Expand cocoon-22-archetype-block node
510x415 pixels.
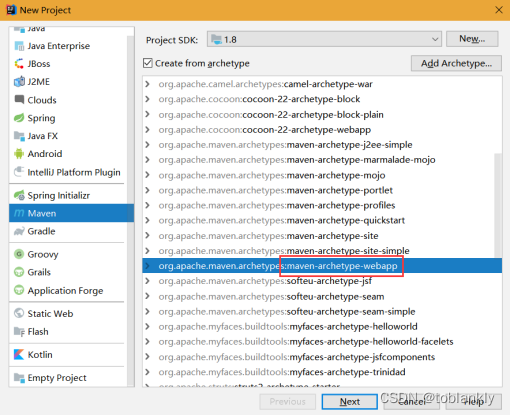tap(147, 99)
